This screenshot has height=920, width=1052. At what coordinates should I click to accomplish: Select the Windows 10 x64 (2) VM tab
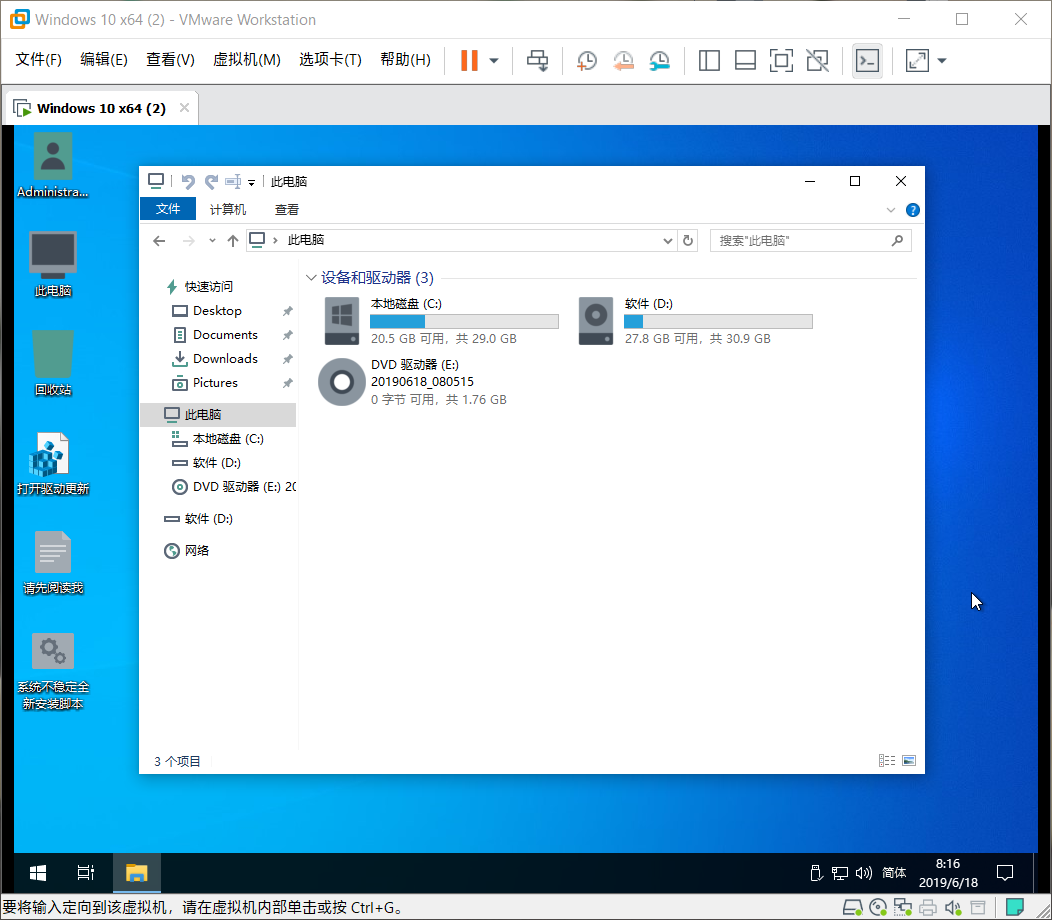point(101,108)
